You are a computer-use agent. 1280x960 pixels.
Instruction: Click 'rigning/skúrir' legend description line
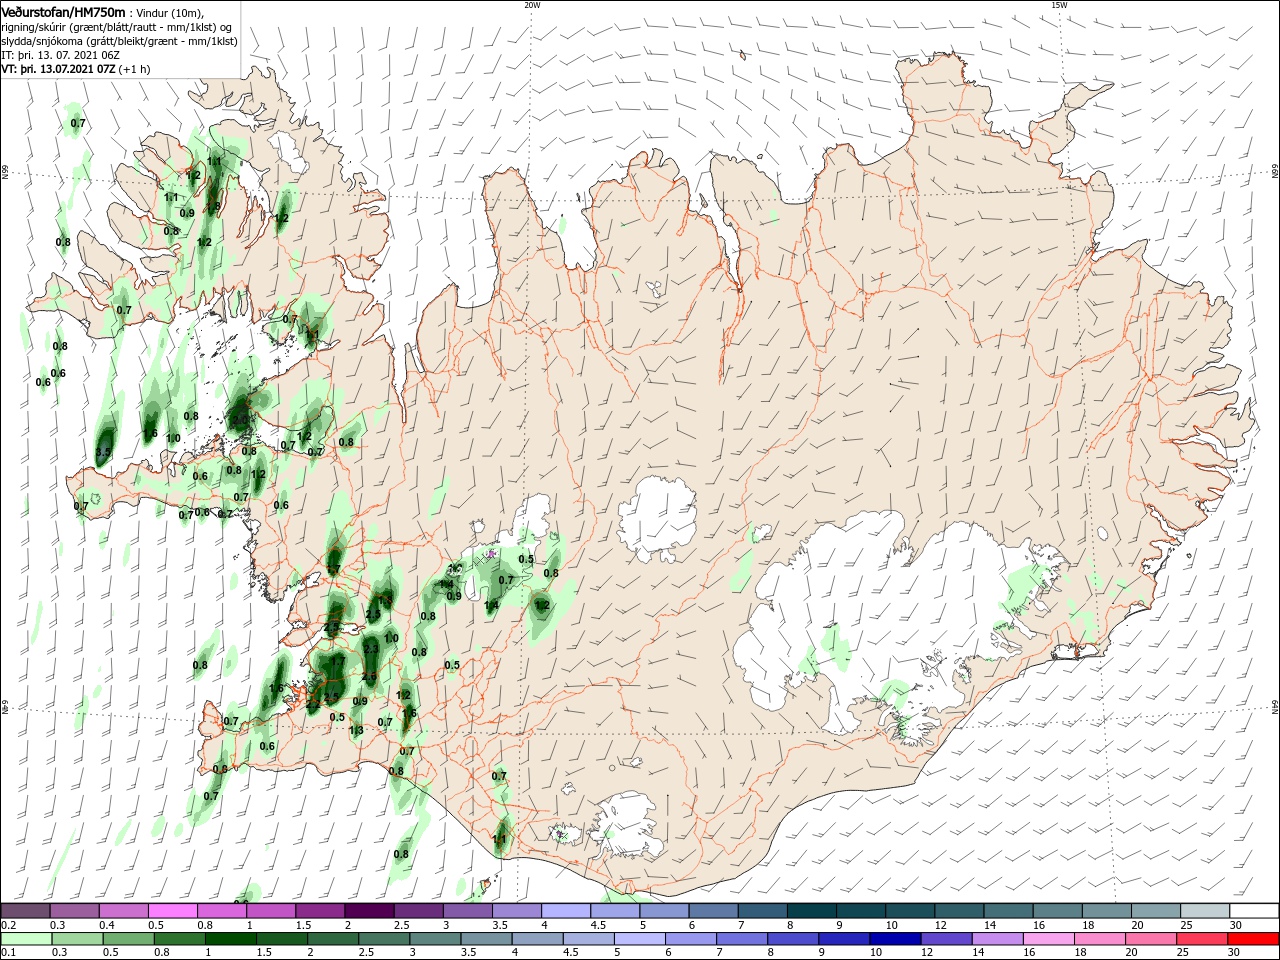pyautogui.click(x=116, y=27)
